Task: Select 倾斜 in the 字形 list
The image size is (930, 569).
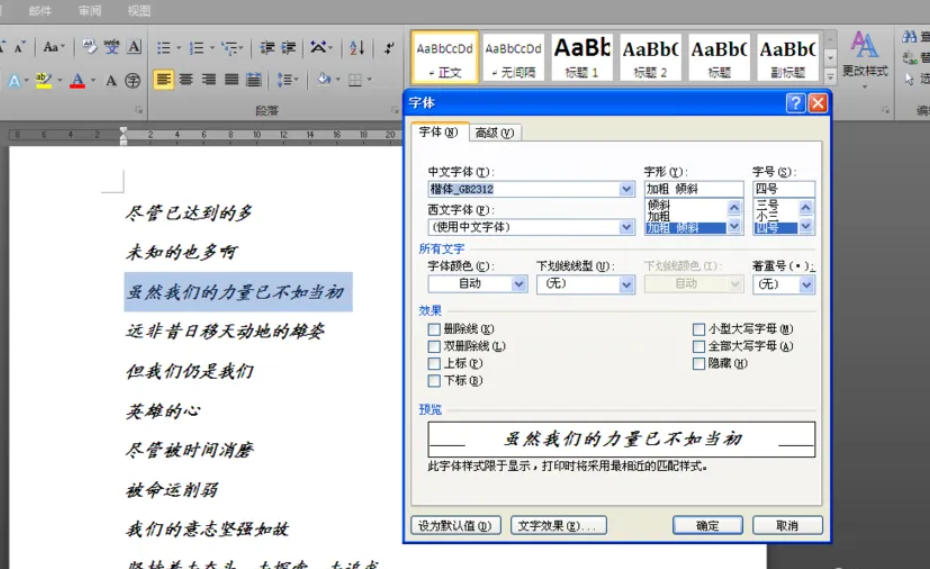Action: click(x=659, y=205)
